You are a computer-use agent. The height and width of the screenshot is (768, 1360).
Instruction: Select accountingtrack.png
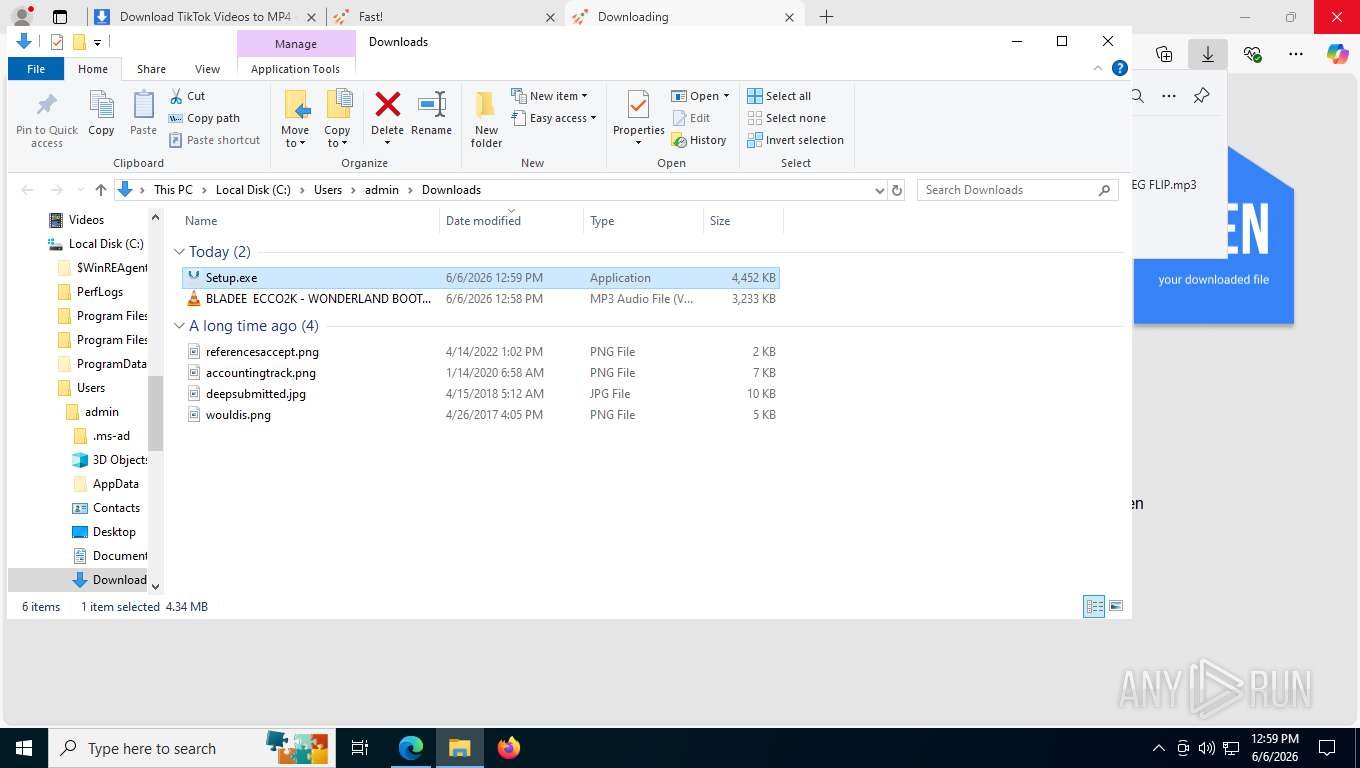480,373
